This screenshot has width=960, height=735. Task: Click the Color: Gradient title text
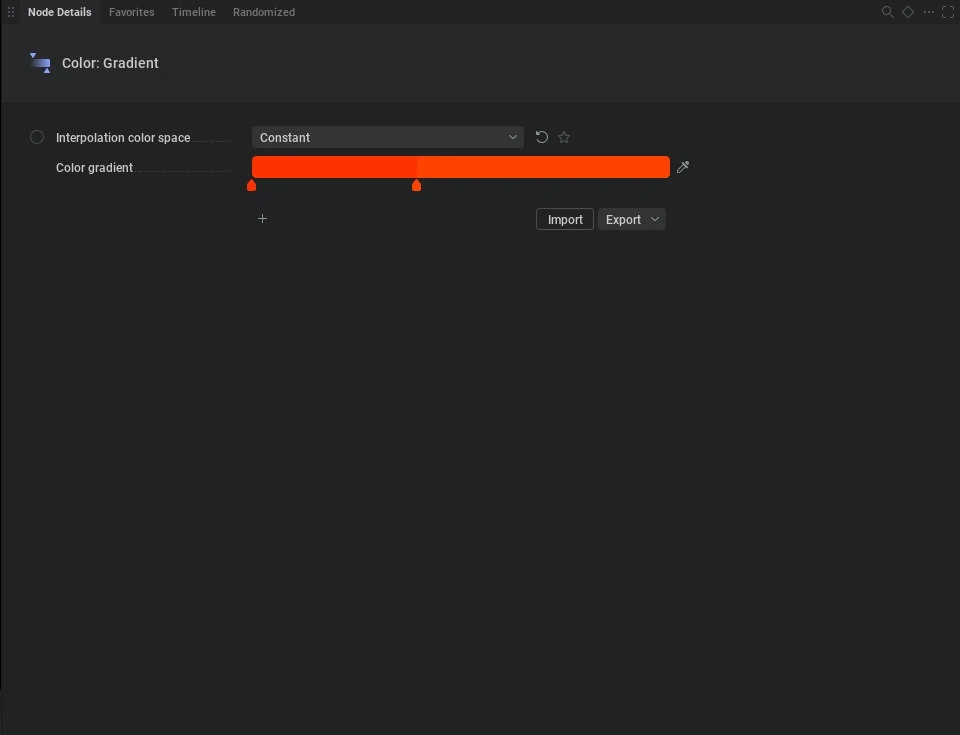click(110, 63)
